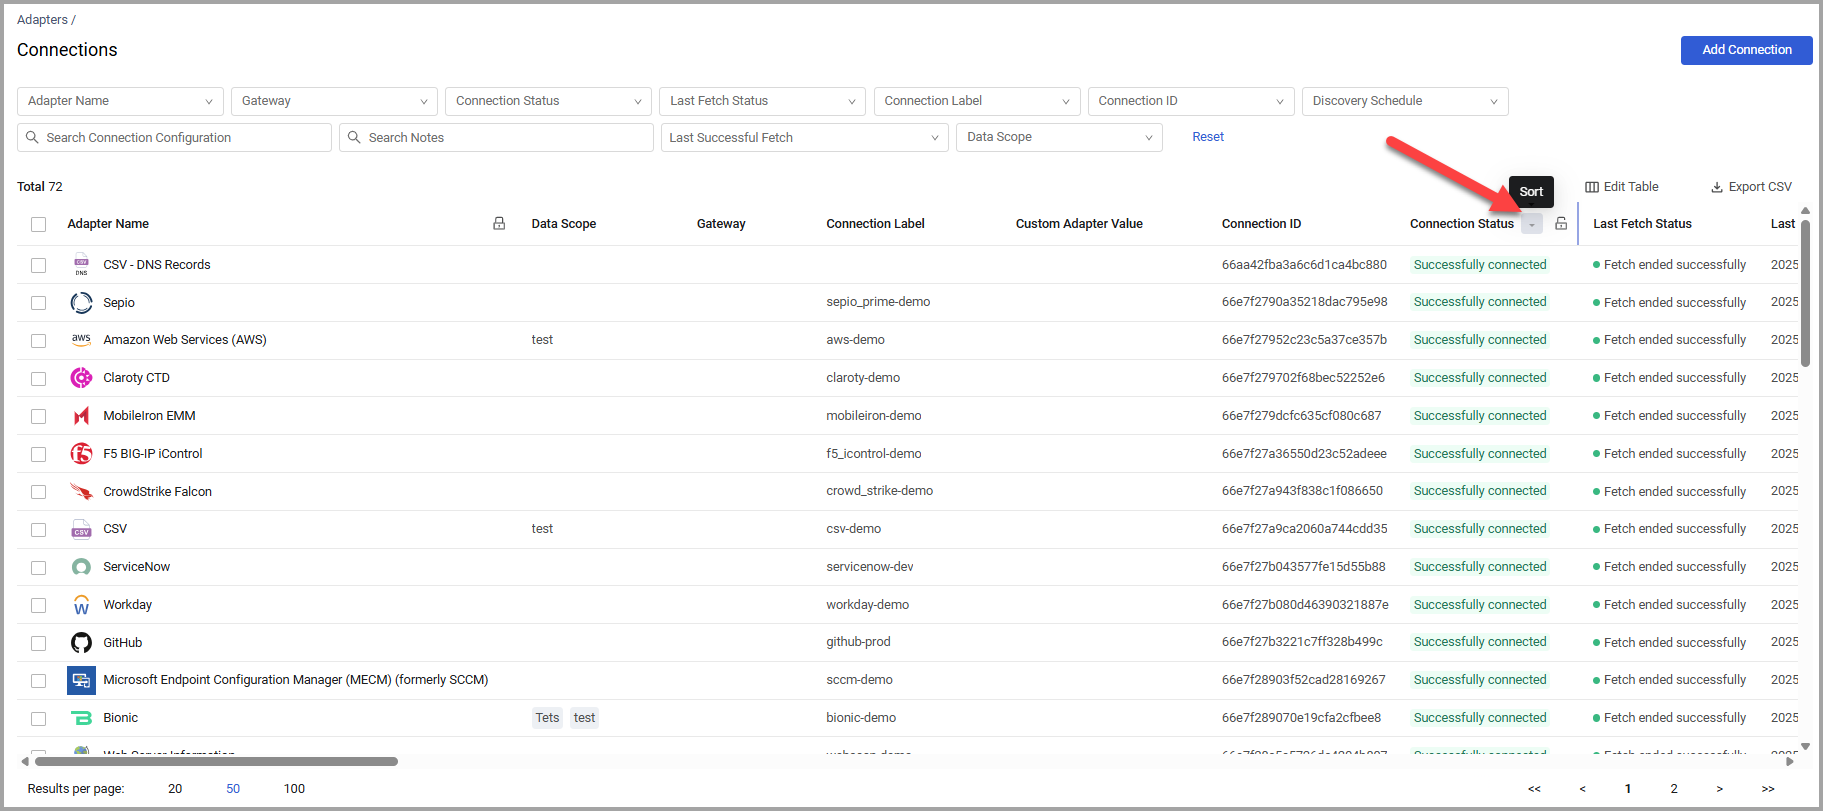1823x811 pixels.
Task: Export the table as CSV
Action: pos(1751,187)
